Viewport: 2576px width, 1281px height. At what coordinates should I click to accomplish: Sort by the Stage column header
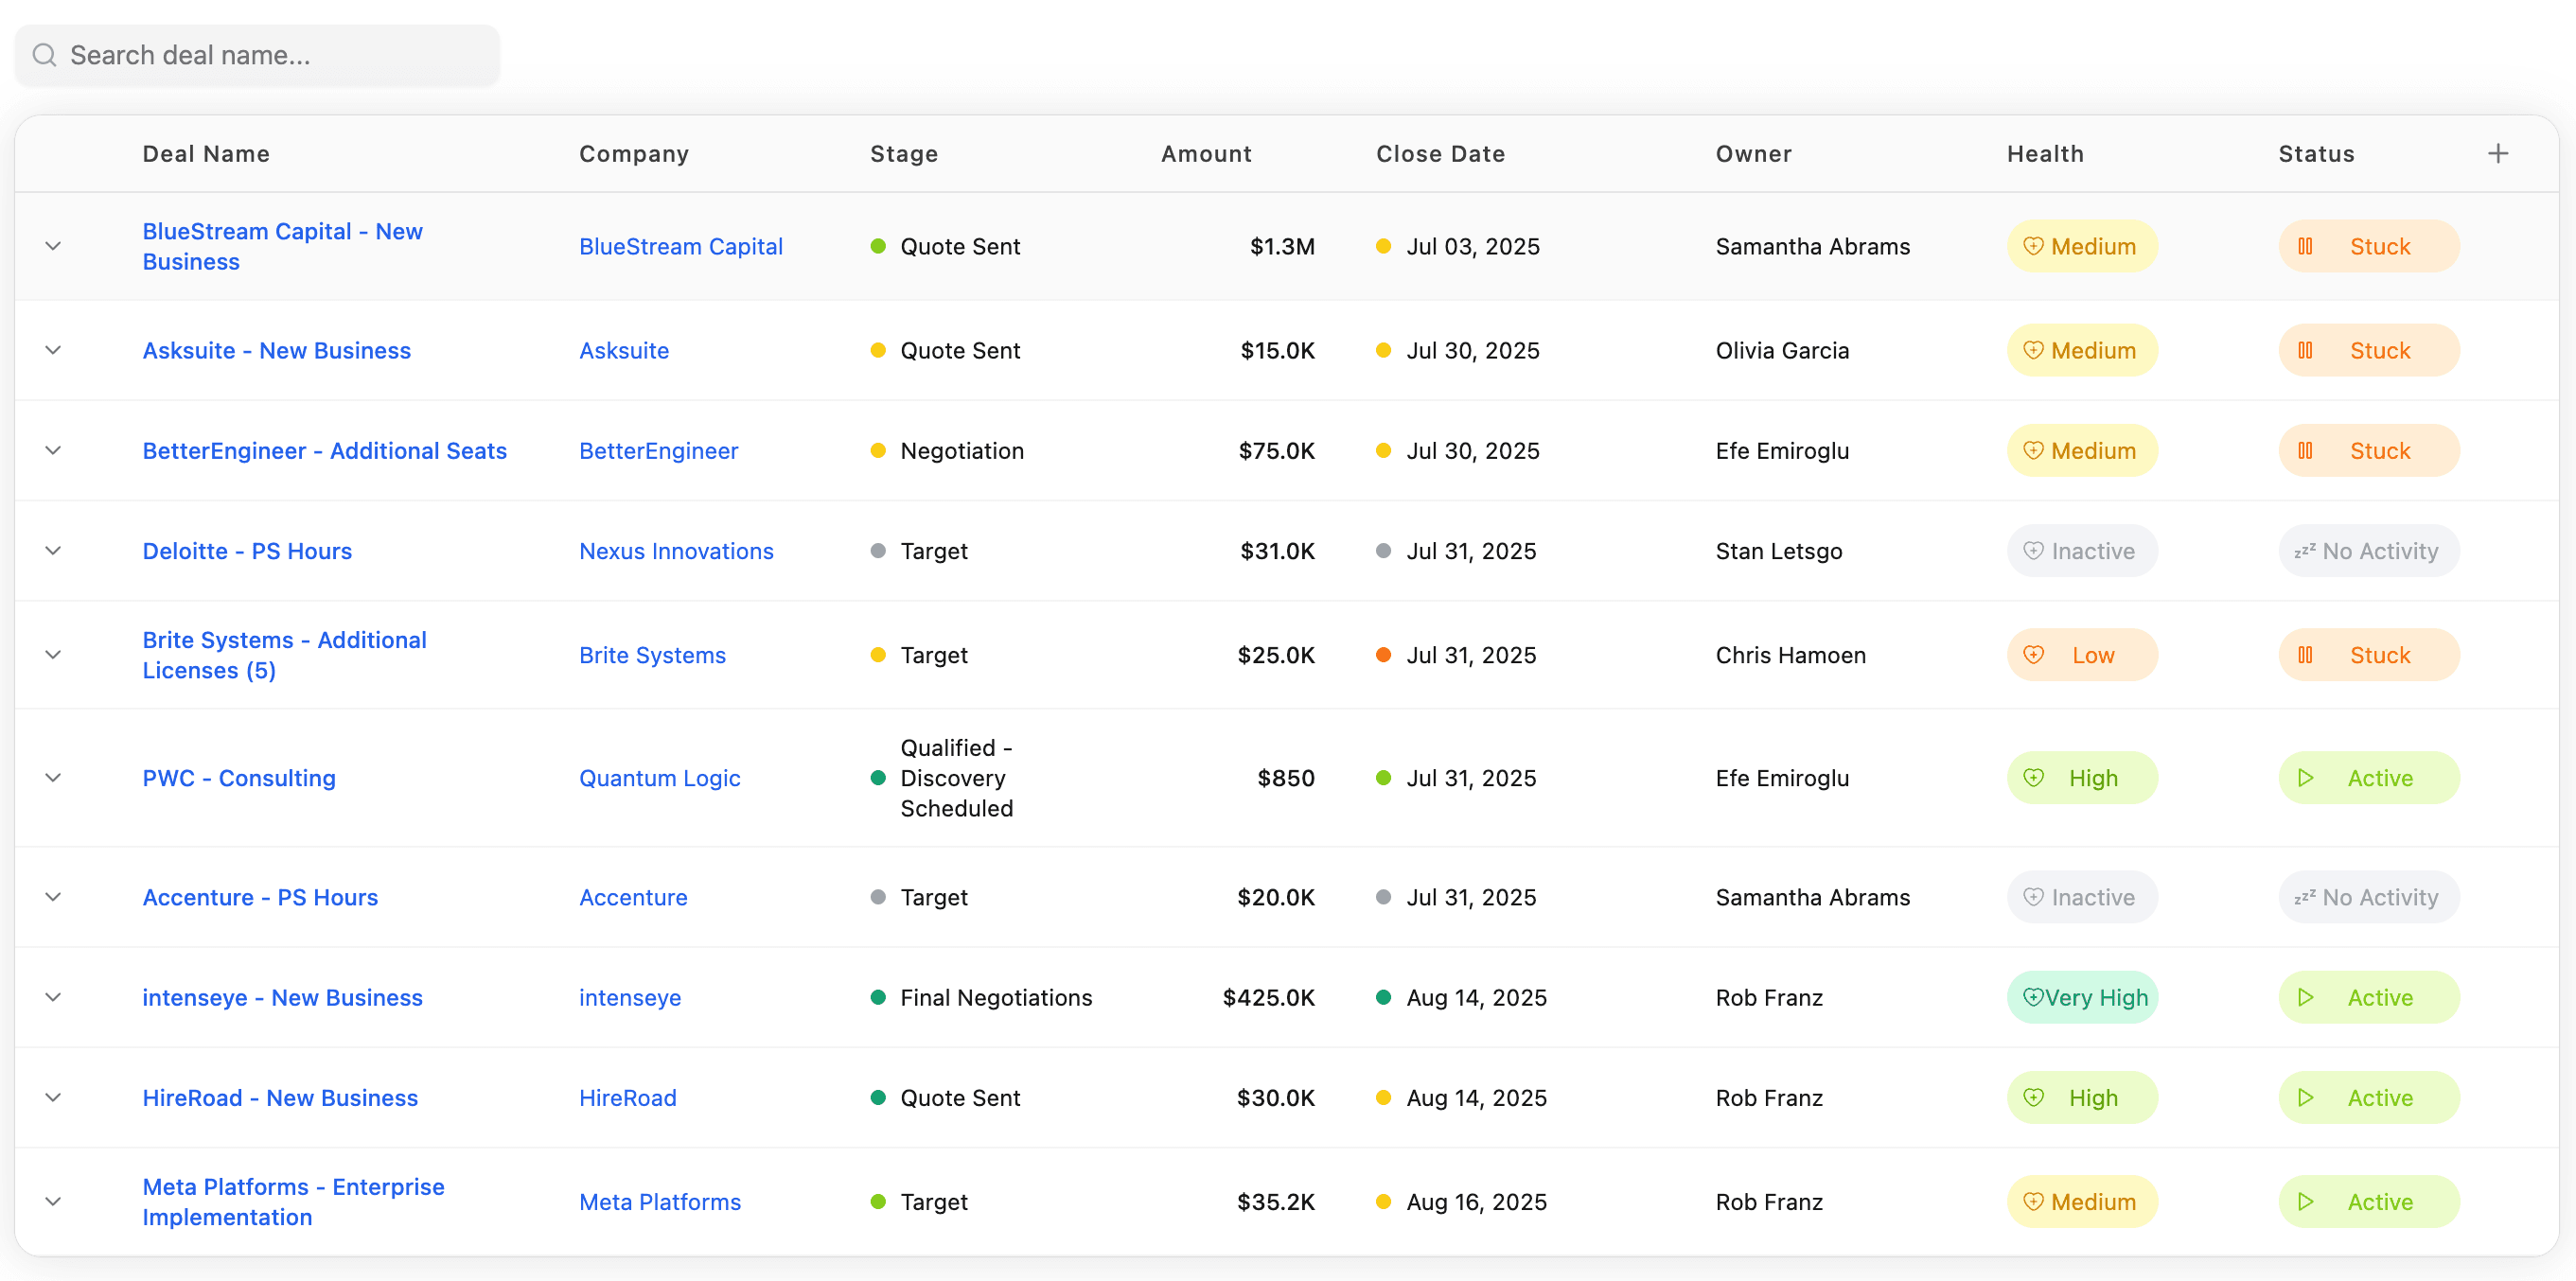click(904, 153)
